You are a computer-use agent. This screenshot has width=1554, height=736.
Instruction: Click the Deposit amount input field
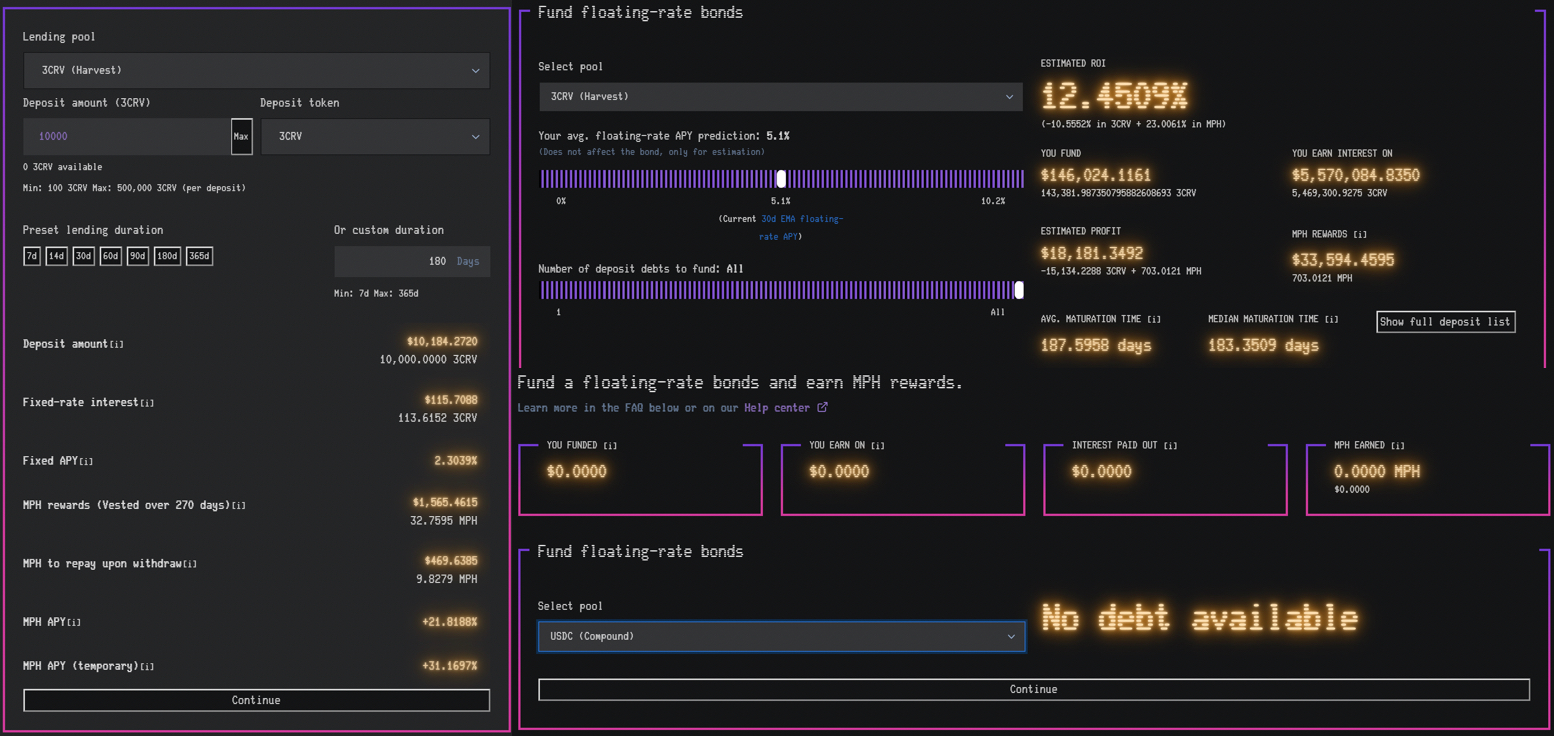(127, 136)
